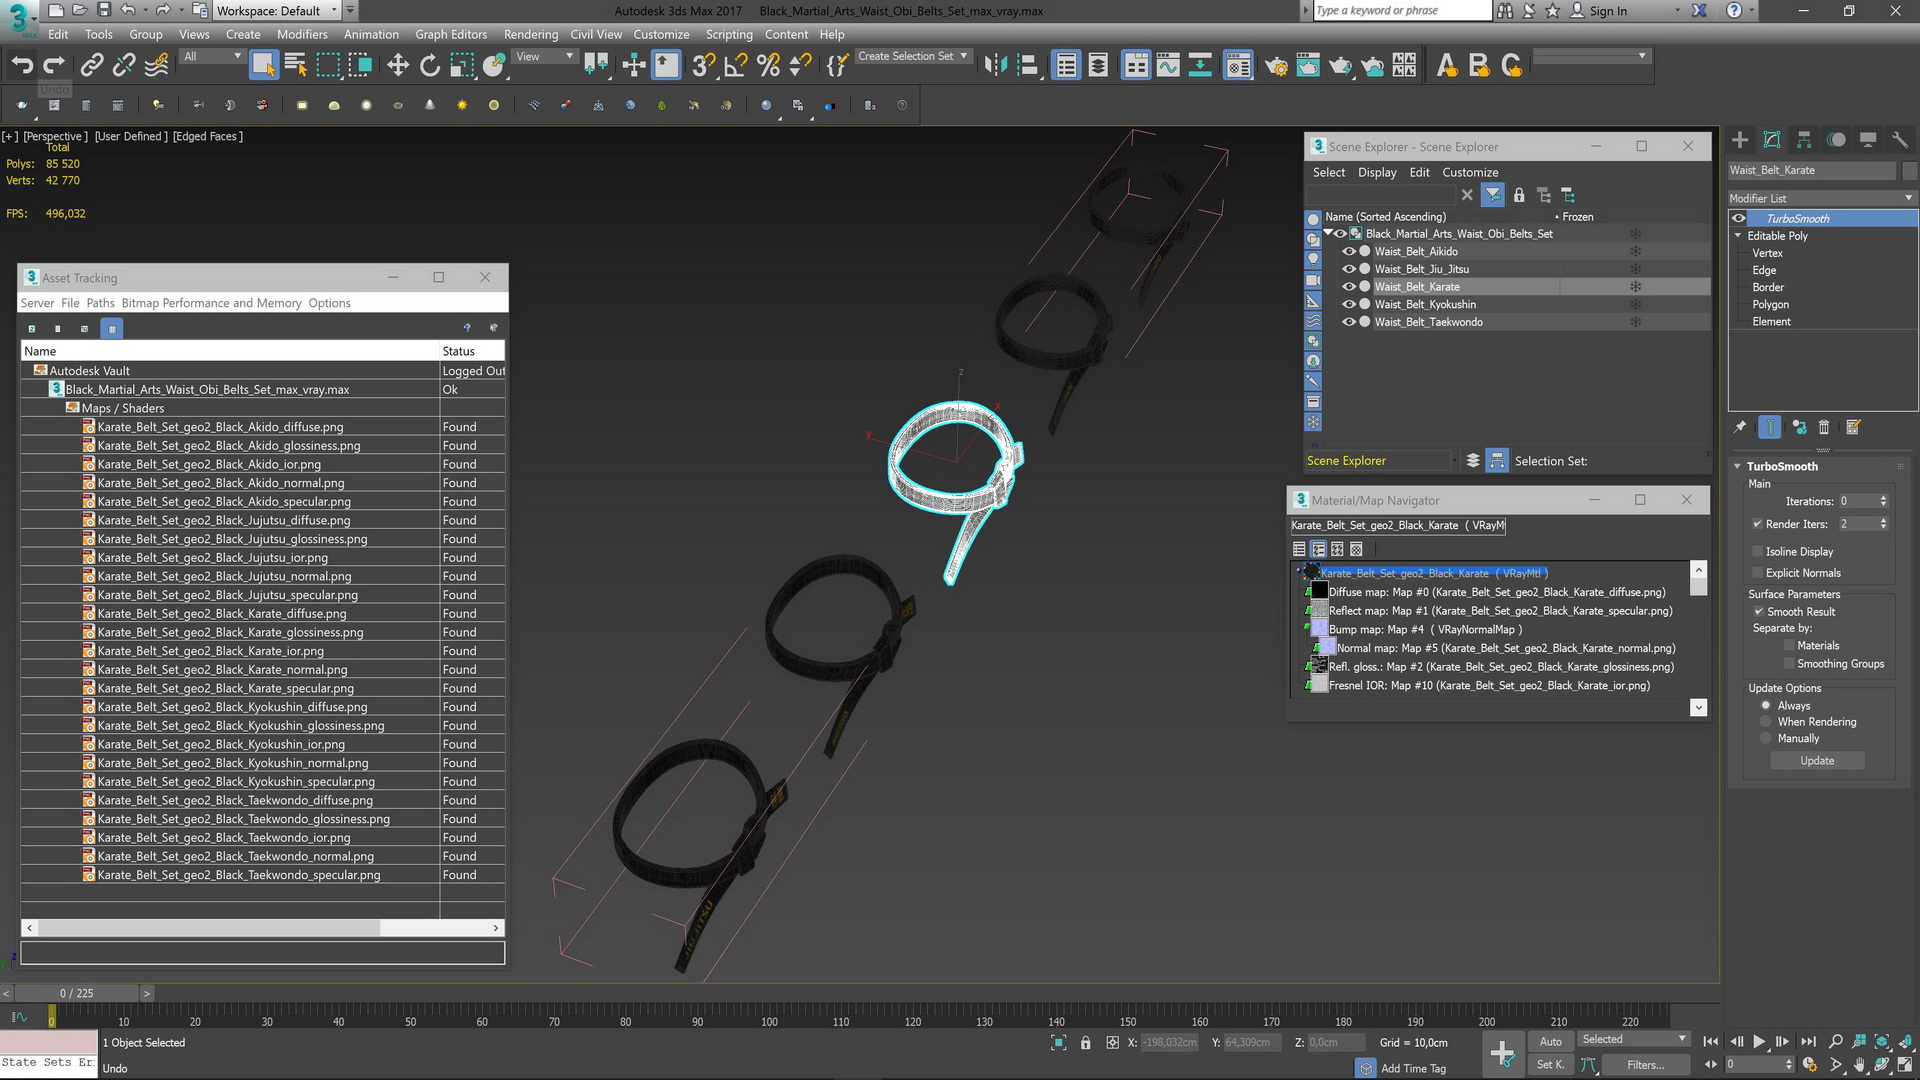1920x1080 pixels.
Task: Hide Waist_Belt_Jiu_Jitsu using its eye icon
Action: (1348, 269)
